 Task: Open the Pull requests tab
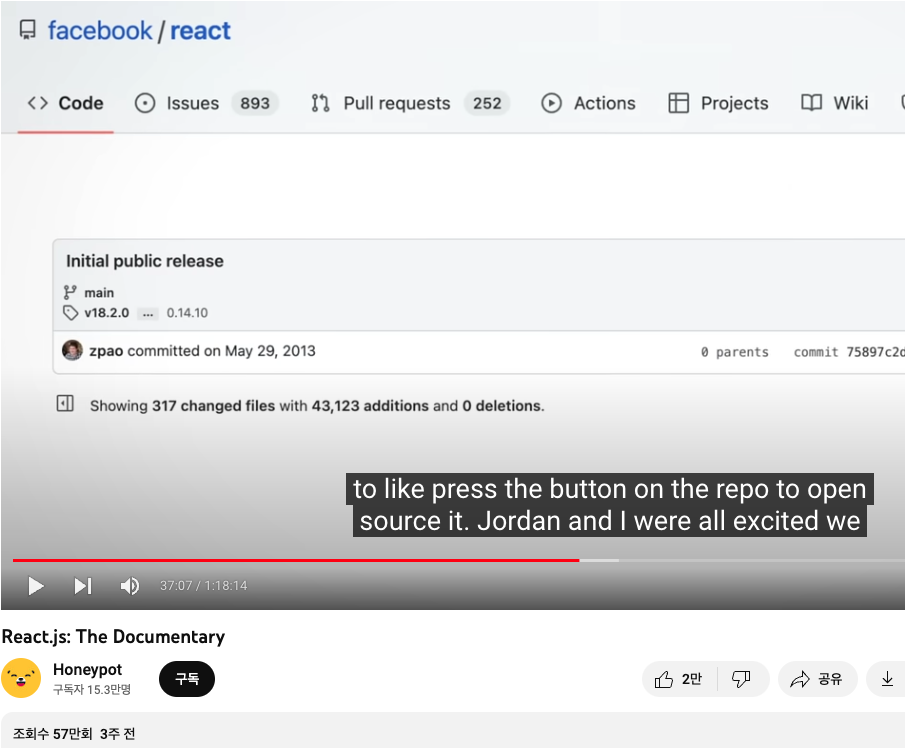click(396, 103)
